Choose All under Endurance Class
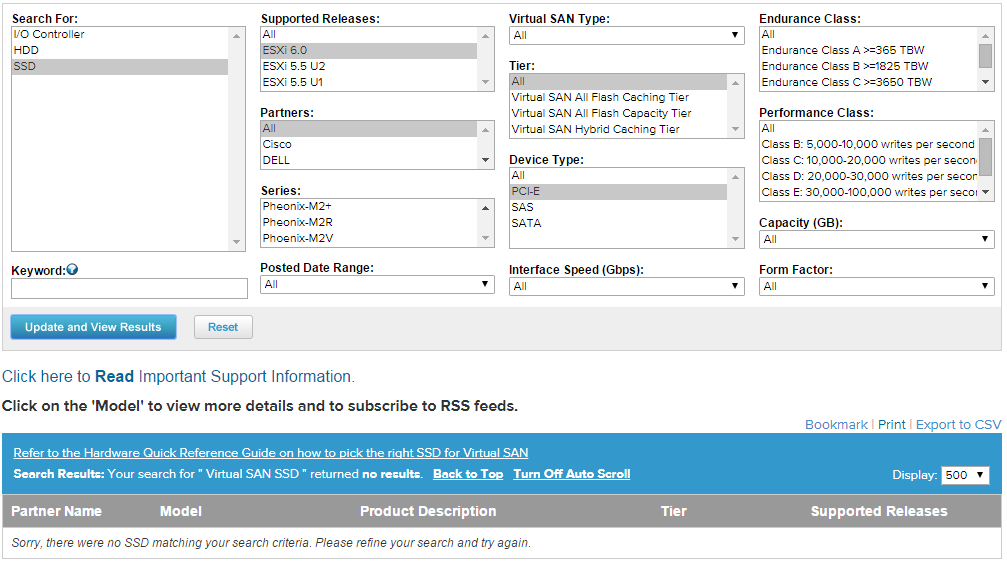Screen dimensions: 1007x563 [x=868, y=35]
